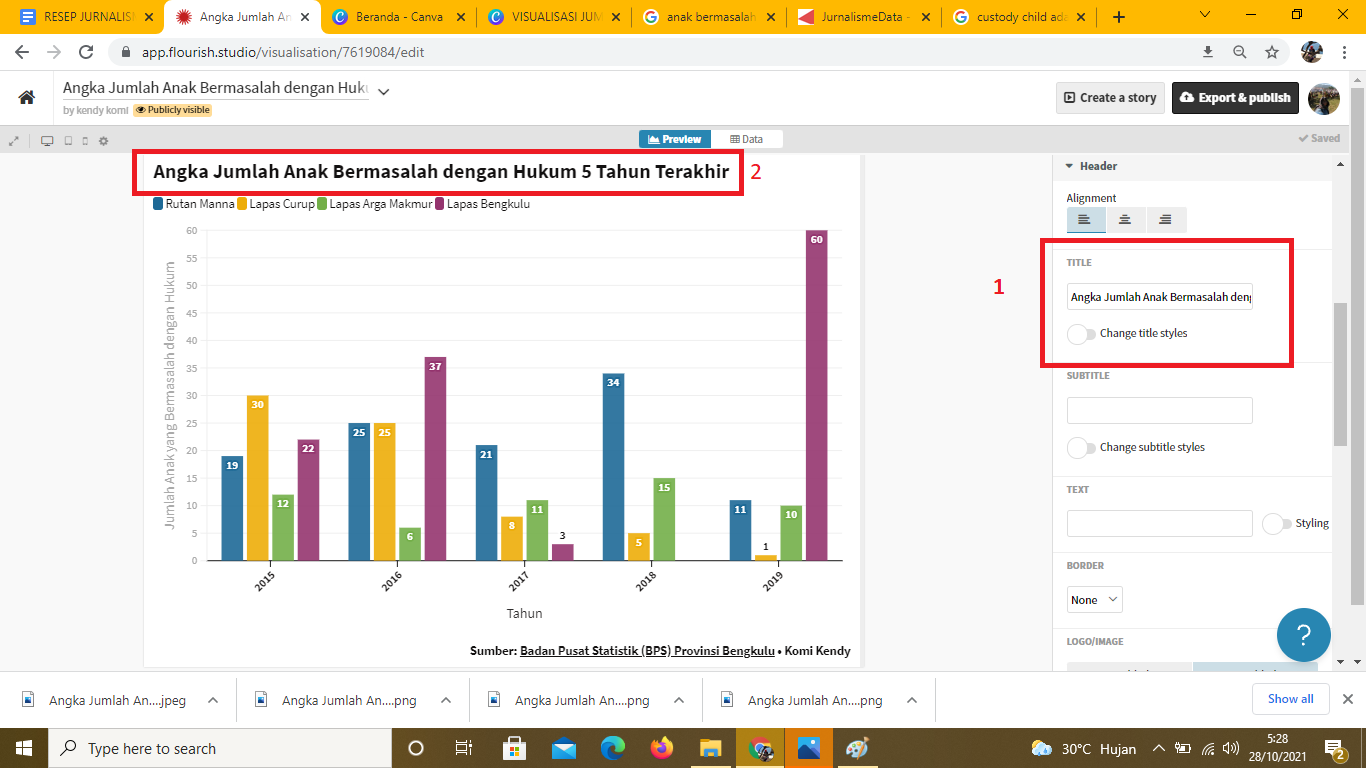Expand the chevron next to the visualisation name
The image size is (1366, 768).
tap(383, 91)
